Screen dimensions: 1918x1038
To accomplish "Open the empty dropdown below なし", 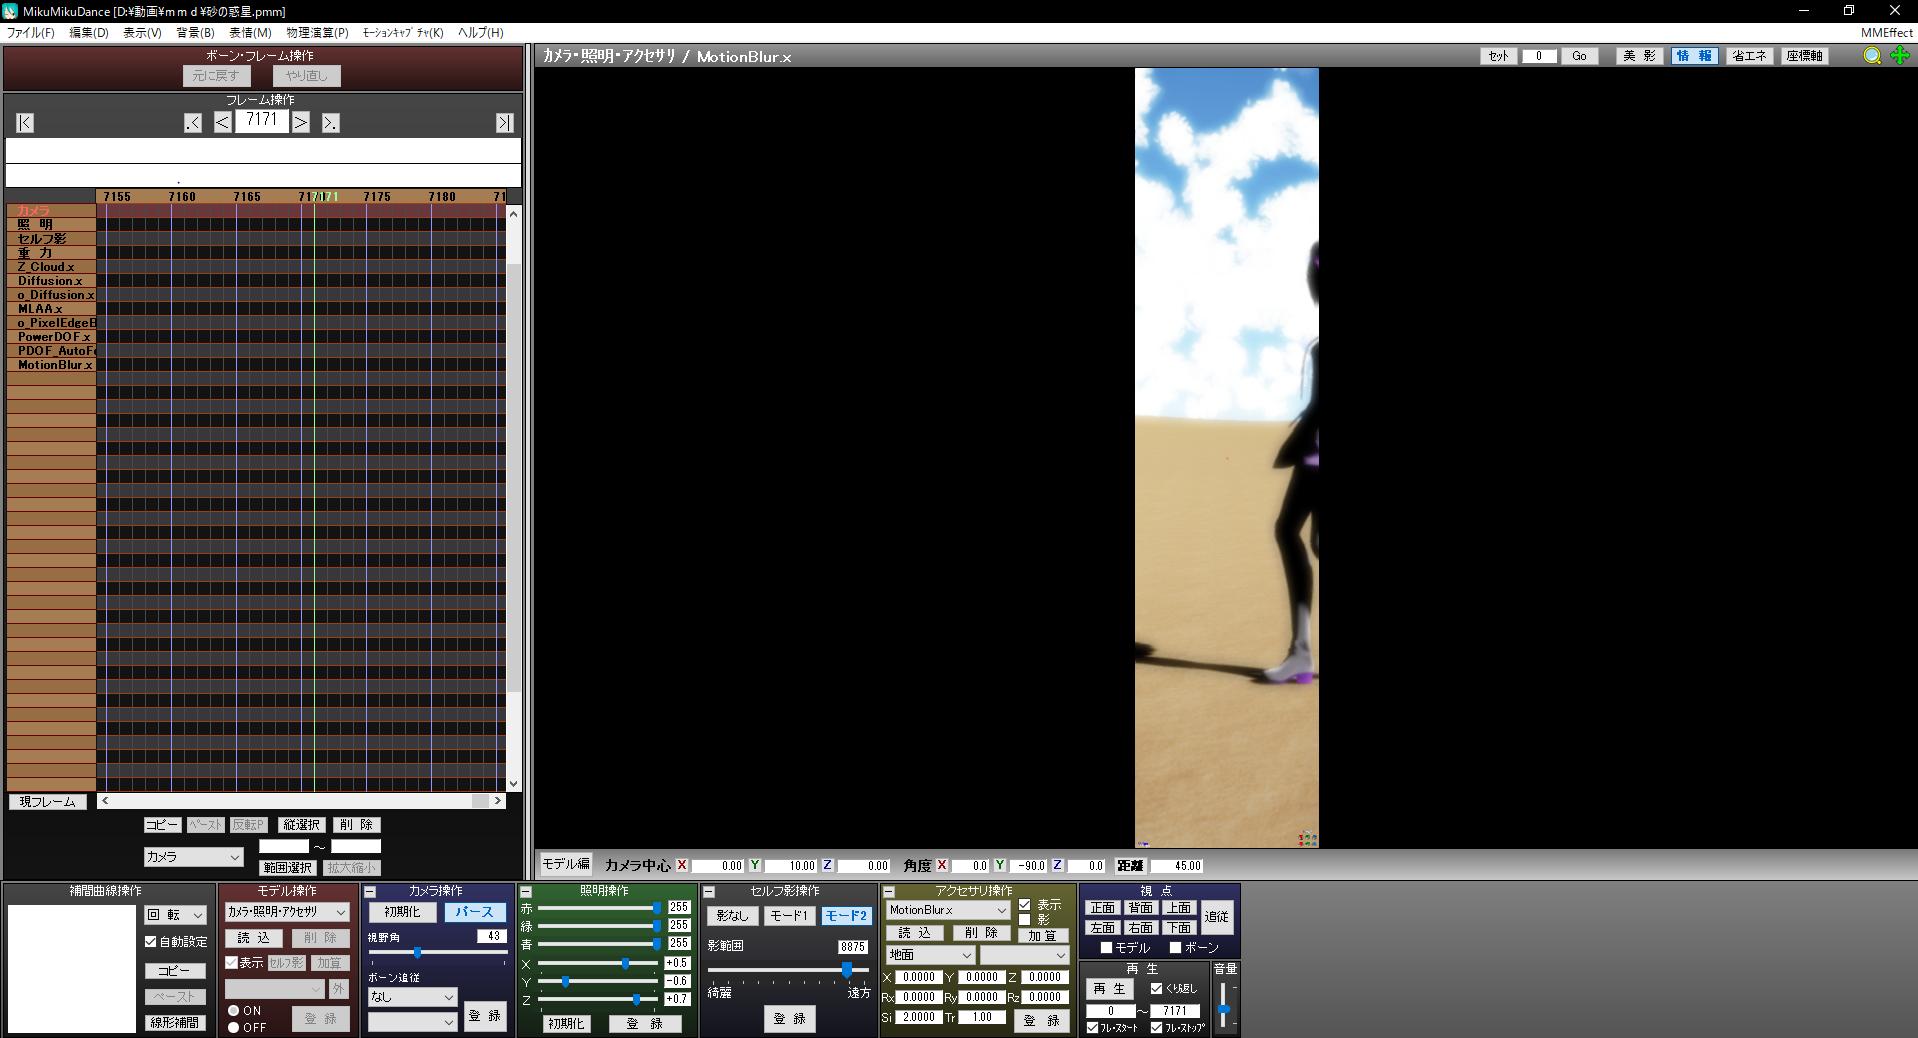I will point(412,1022).
